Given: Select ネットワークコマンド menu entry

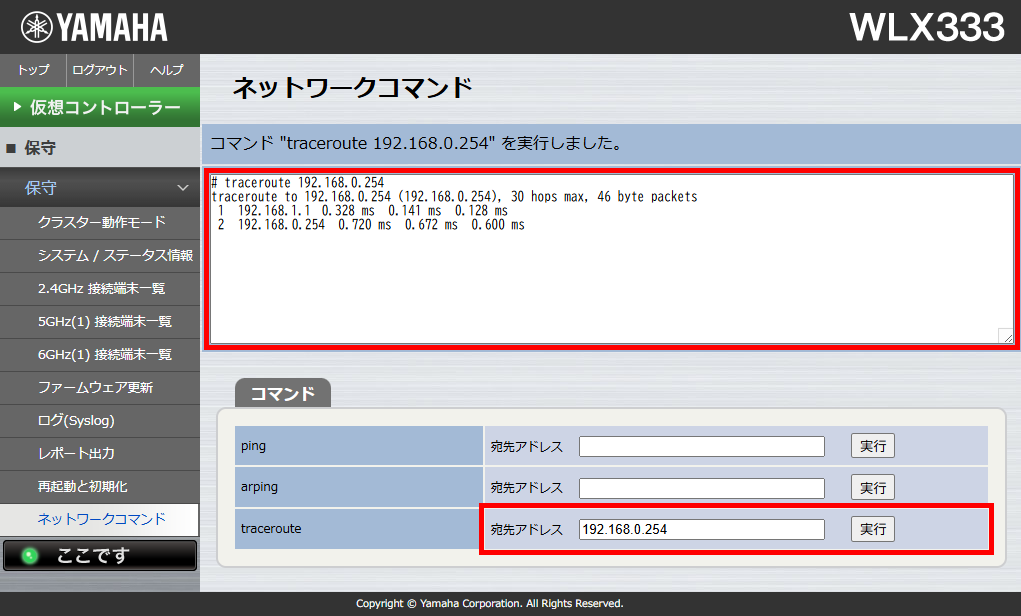Looking at the screenshot, I should [x=100, y=519].
